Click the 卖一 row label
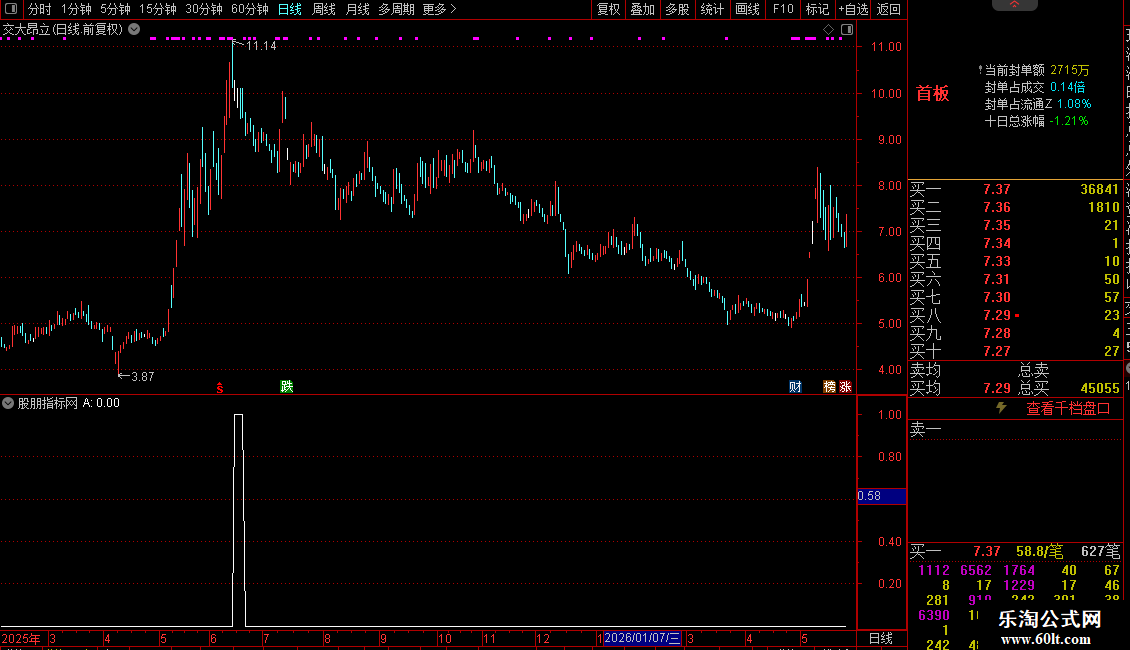The image size is (1130, 650). [x=926, y=430]
